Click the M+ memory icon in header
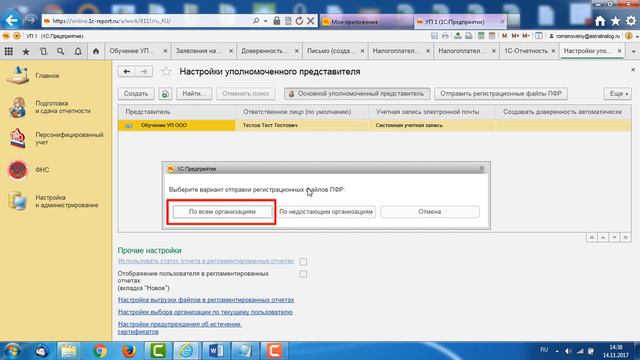The image size is (640, 360). pos(516,36)
